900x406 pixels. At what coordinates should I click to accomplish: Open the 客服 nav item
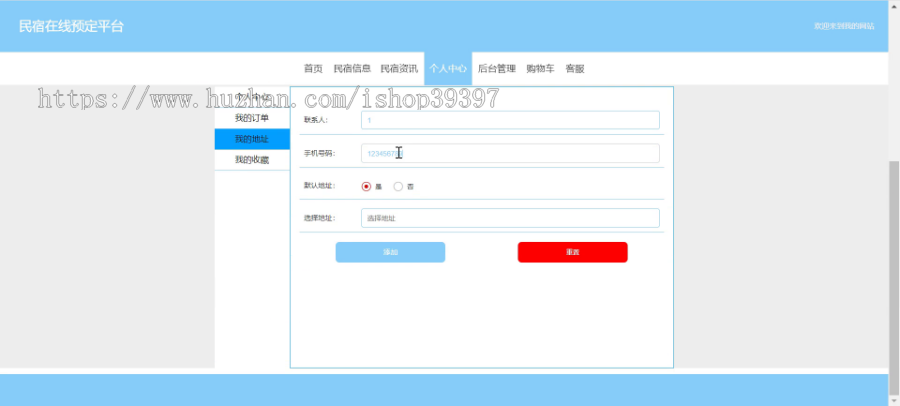tap(575, 68)
